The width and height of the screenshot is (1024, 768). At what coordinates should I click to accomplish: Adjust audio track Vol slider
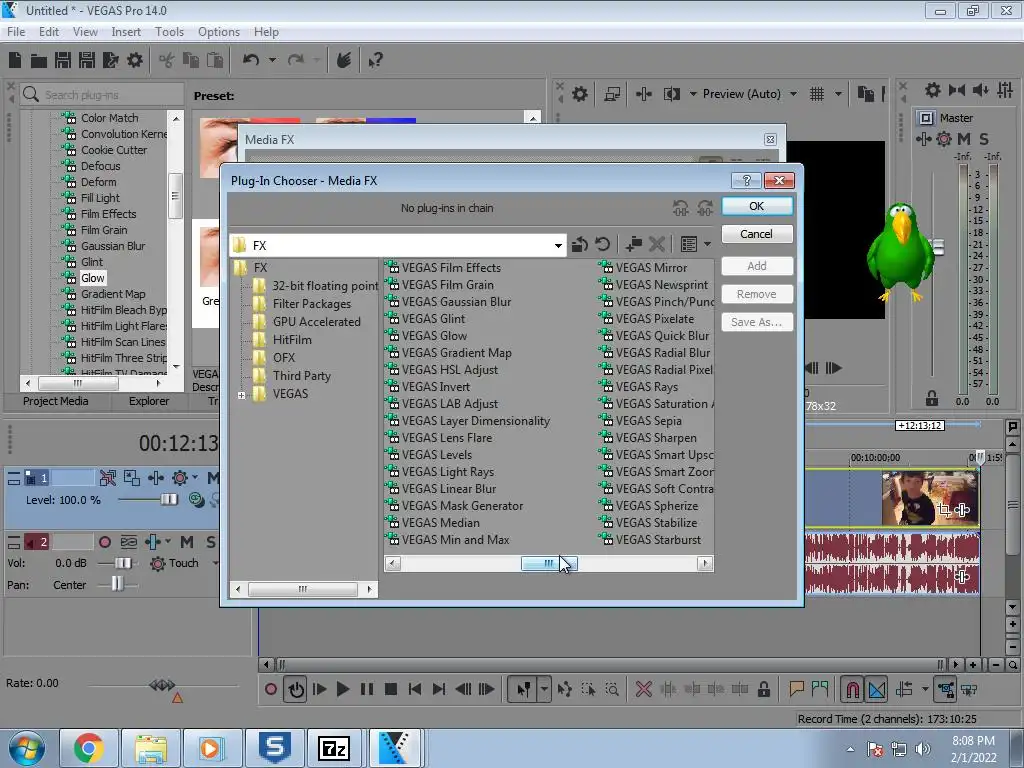pos(123,563)
